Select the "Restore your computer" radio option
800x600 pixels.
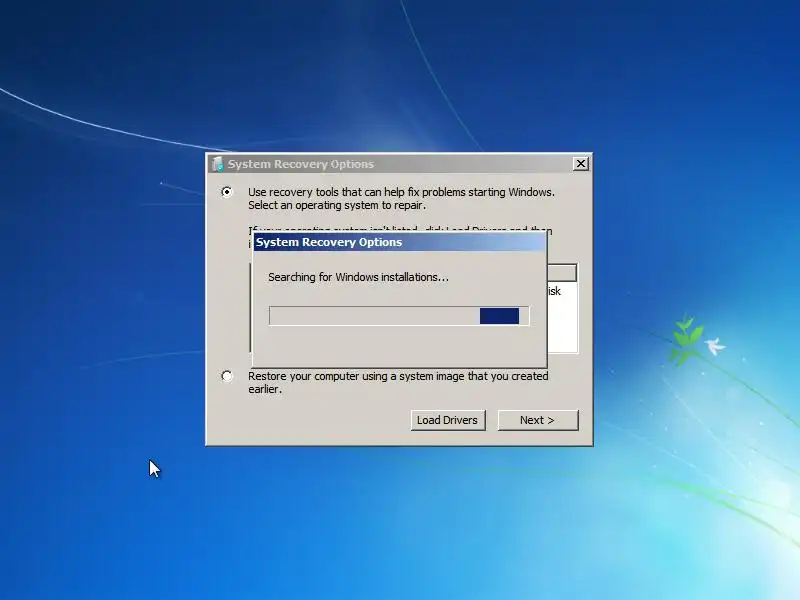[x=227, y=377]
